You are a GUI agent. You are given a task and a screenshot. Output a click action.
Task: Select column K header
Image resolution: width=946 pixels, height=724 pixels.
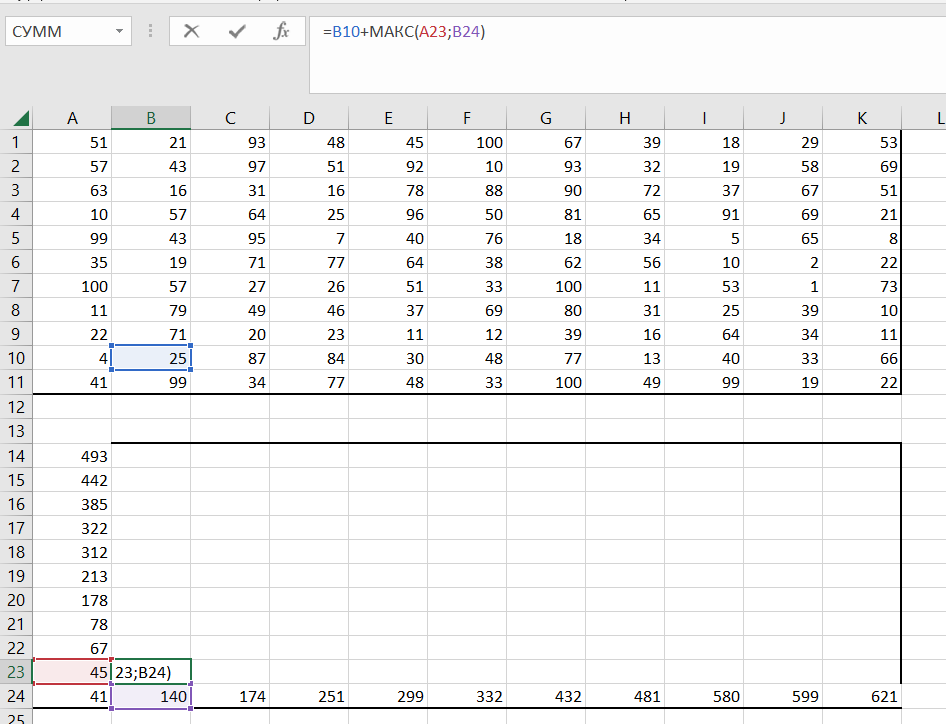pyautogui.click(x=862, y=118)
